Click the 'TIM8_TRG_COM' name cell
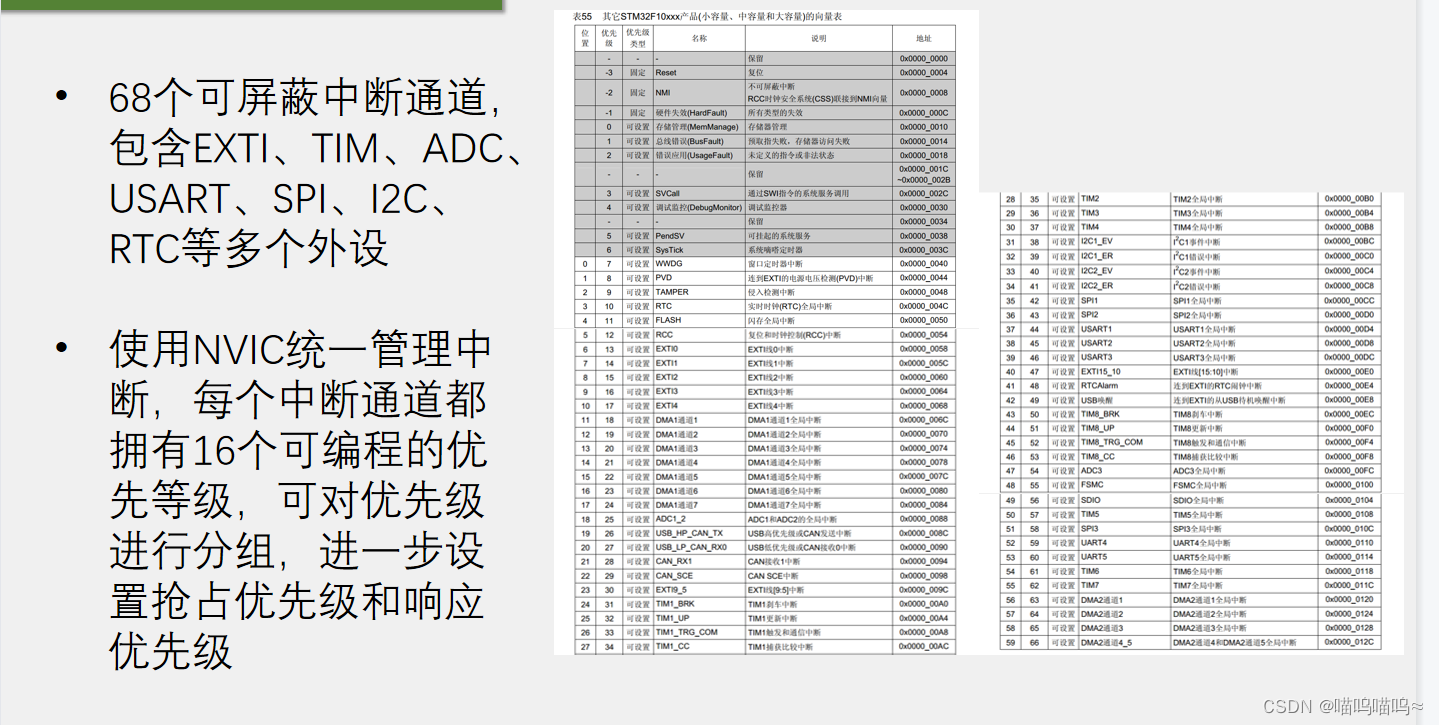1439x725 pixels. [x=1125, y=442]
